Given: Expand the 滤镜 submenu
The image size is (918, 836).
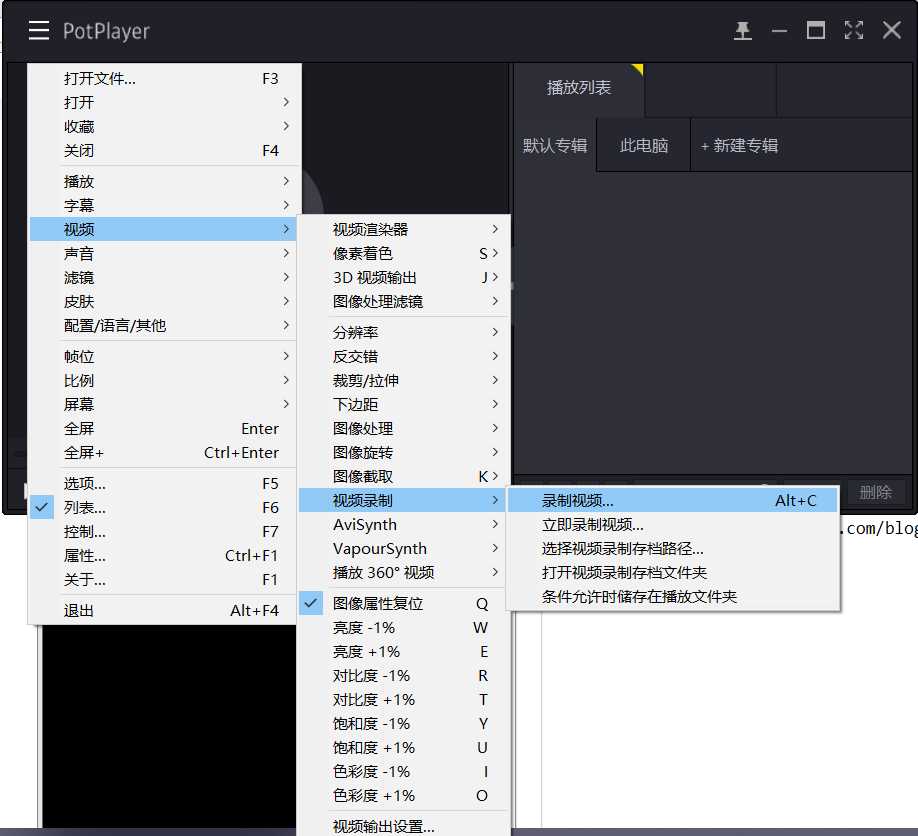Looking at the screenshot, I should coord(163,277).
